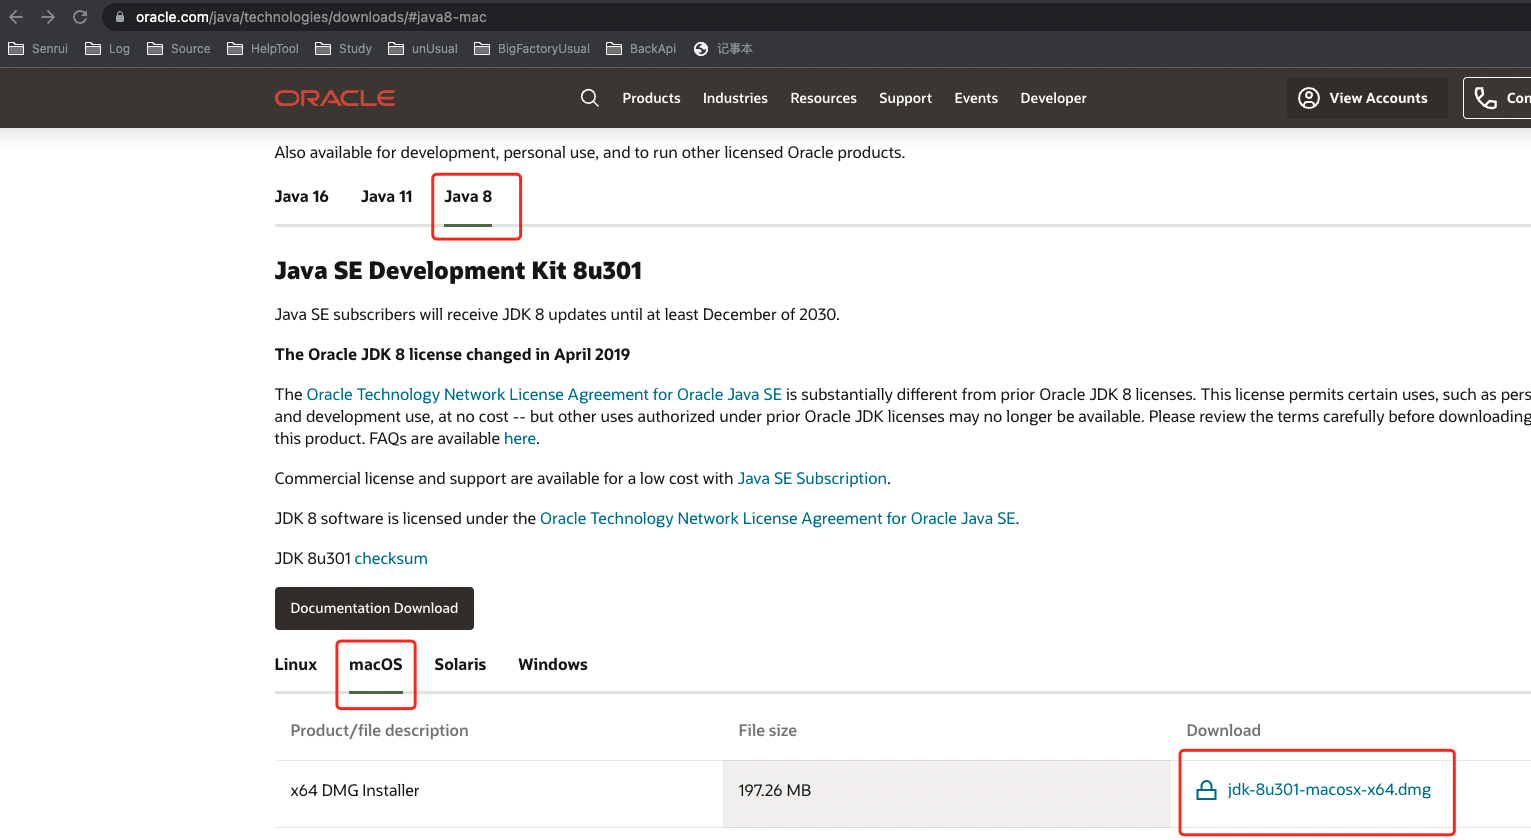Reload the page with refresh icon
Viewport: 1531px width, 840px height.
(80, 17)
